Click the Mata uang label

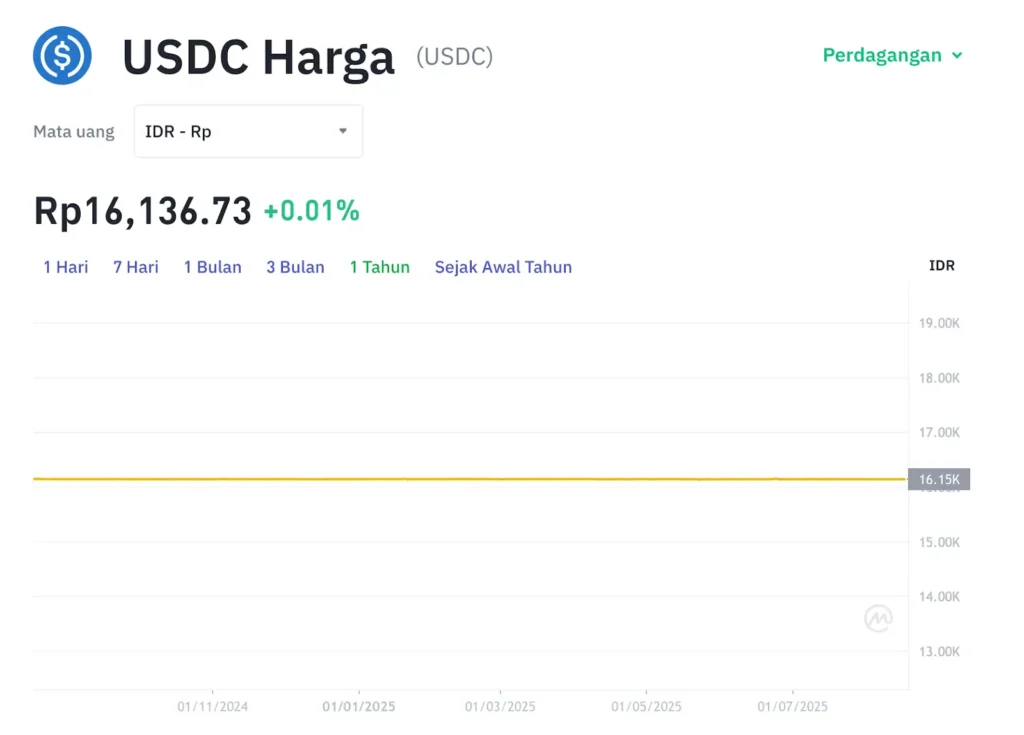[74, 132]
